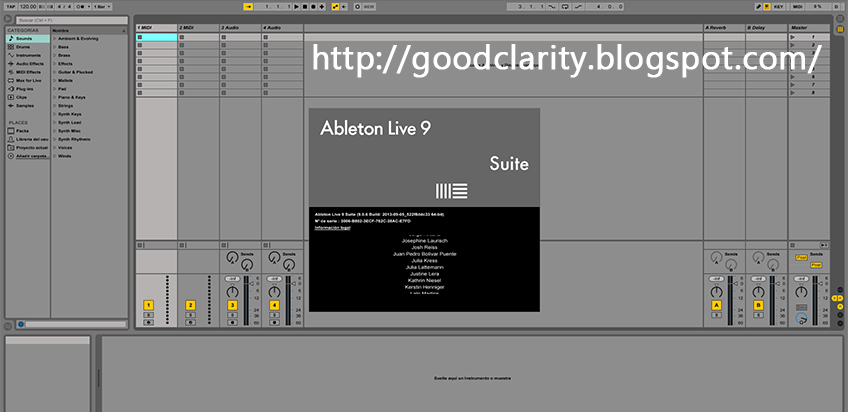This screenshot has height=412, width=848.
Task: Expand the Mallets folder
Action: 55,81
